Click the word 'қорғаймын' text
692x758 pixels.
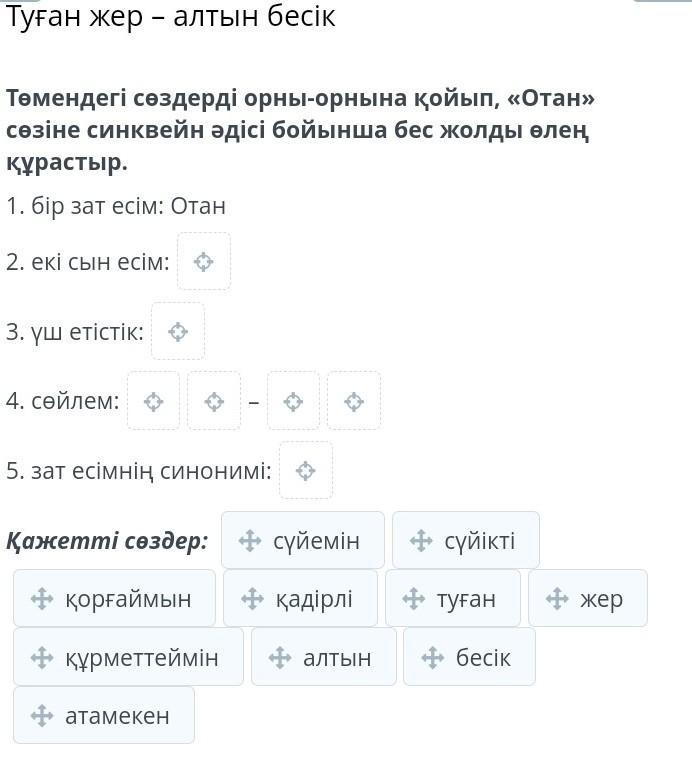[128, 599]
